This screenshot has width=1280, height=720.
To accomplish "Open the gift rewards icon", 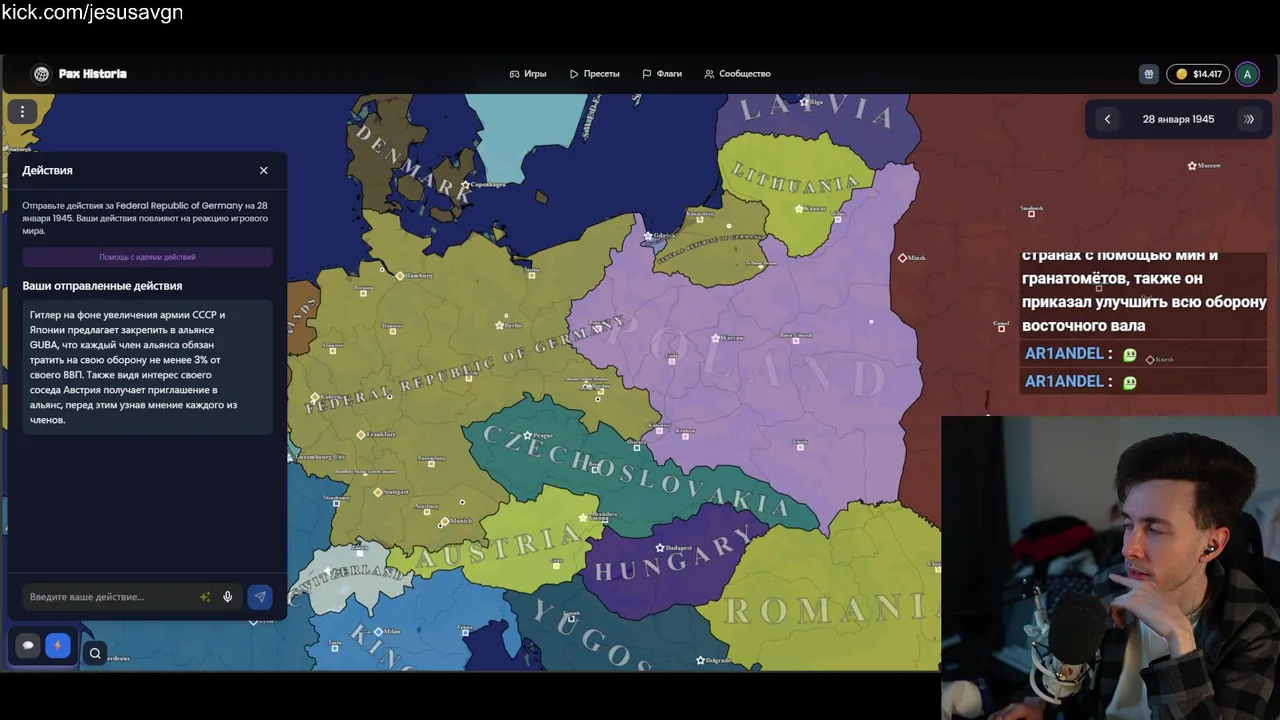I will pyautogui.click(x=1149, y=74).
